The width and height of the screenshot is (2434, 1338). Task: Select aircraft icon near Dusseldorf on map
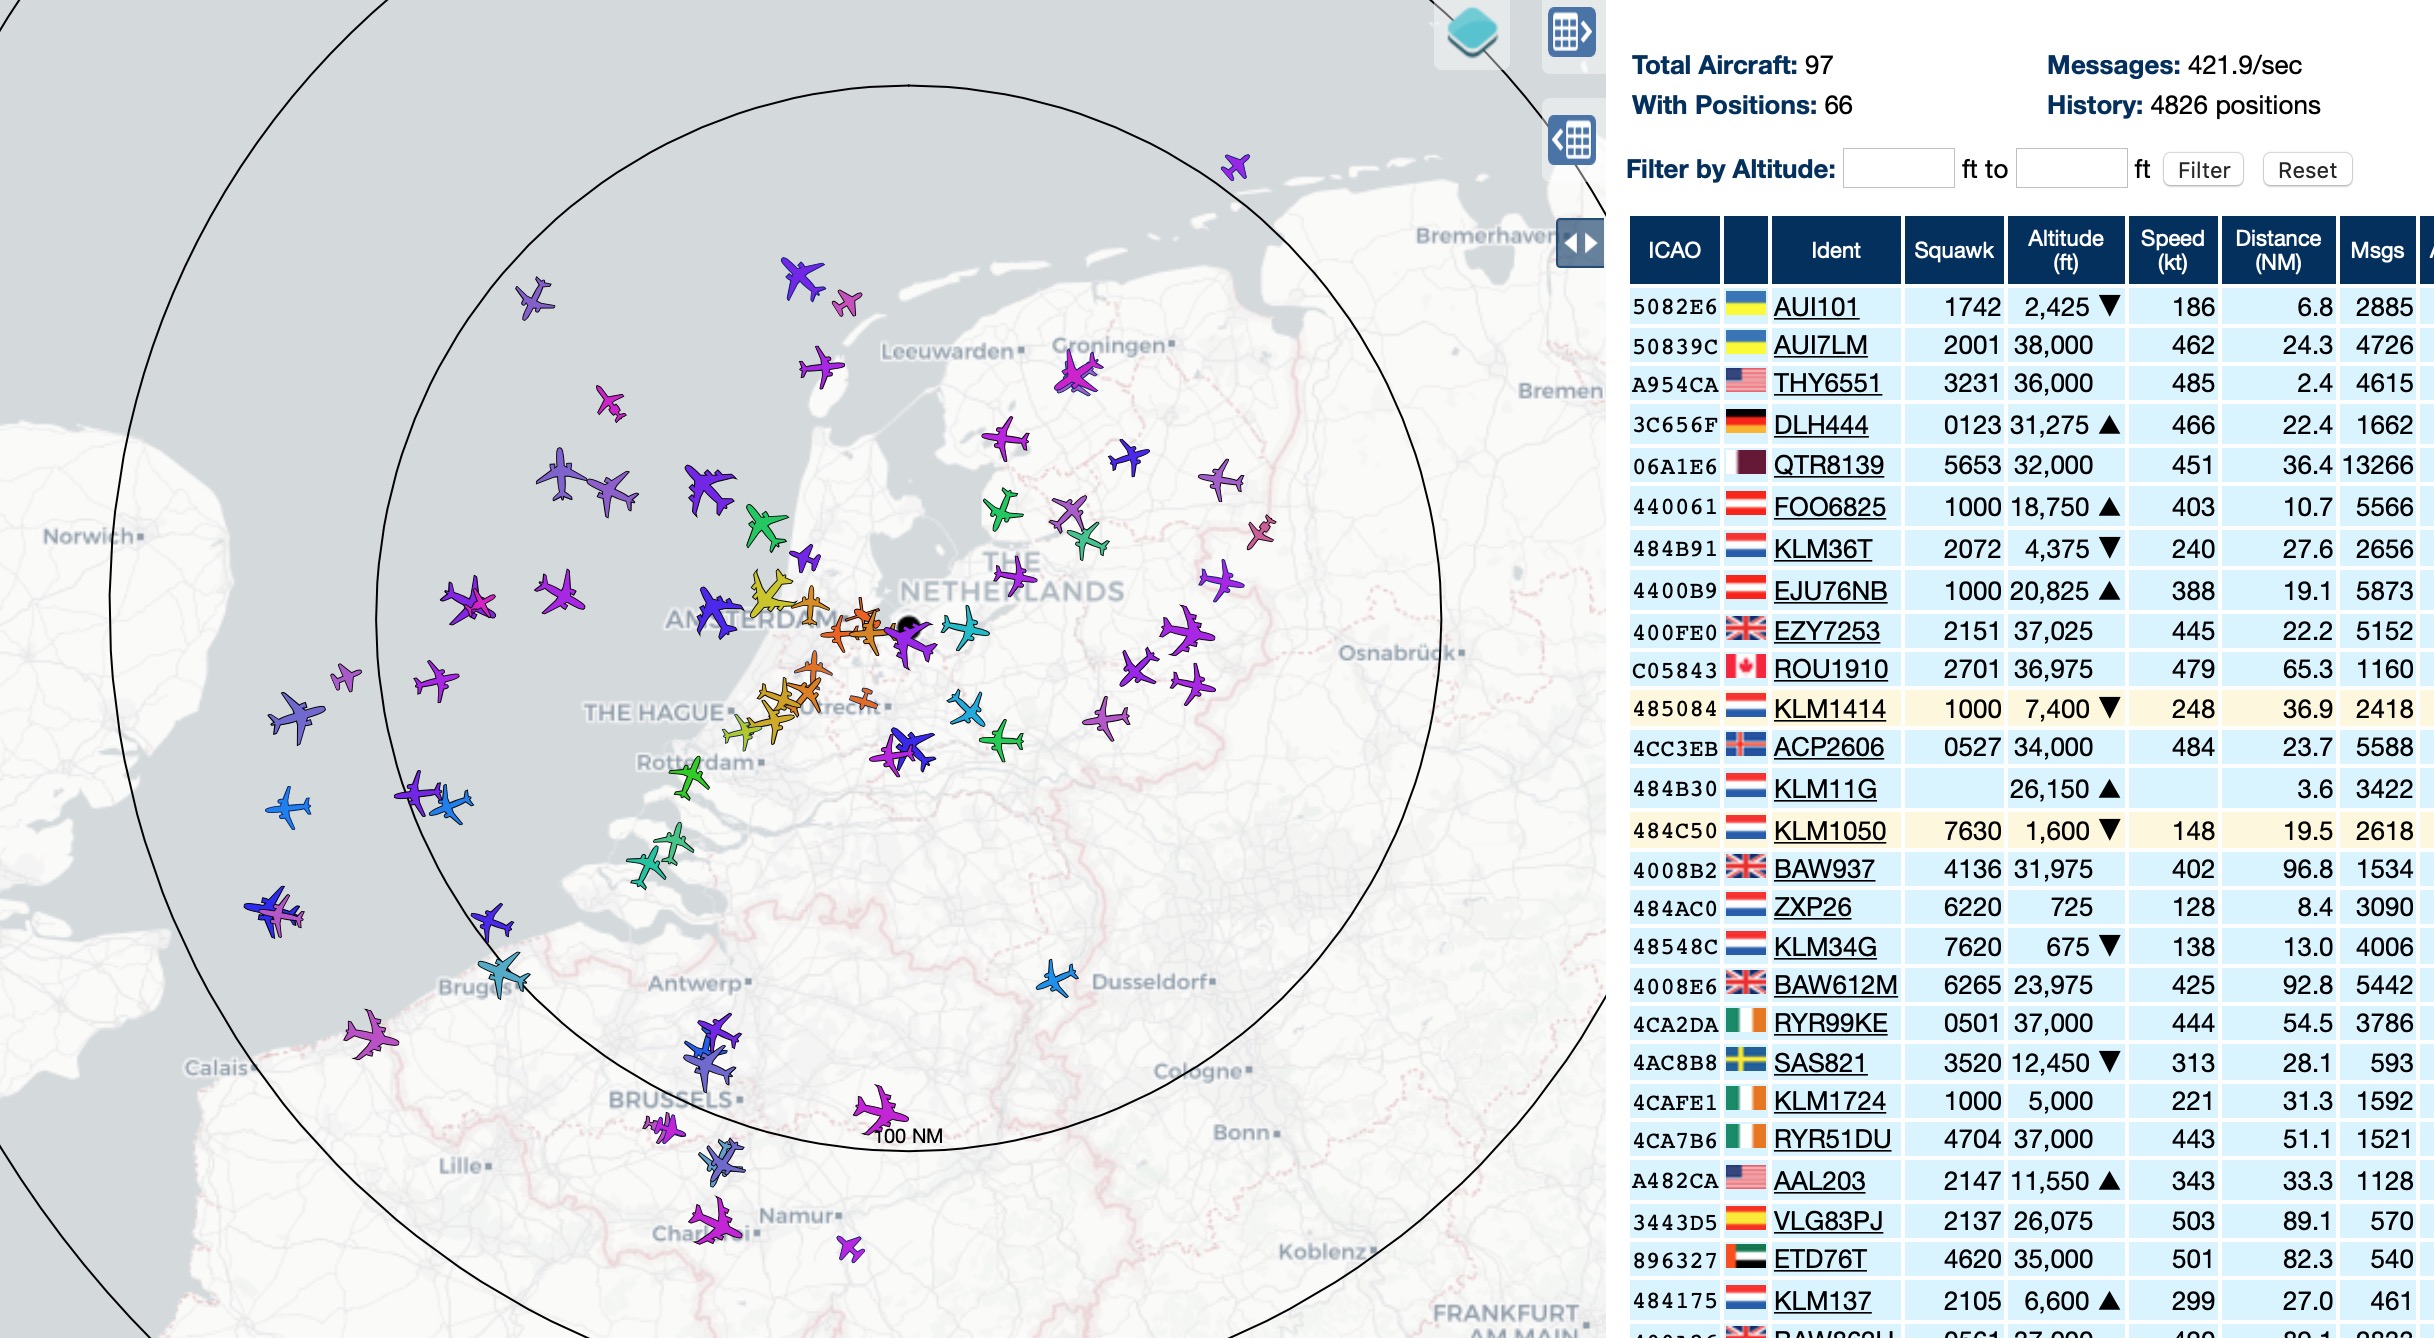pos(1056,978)
